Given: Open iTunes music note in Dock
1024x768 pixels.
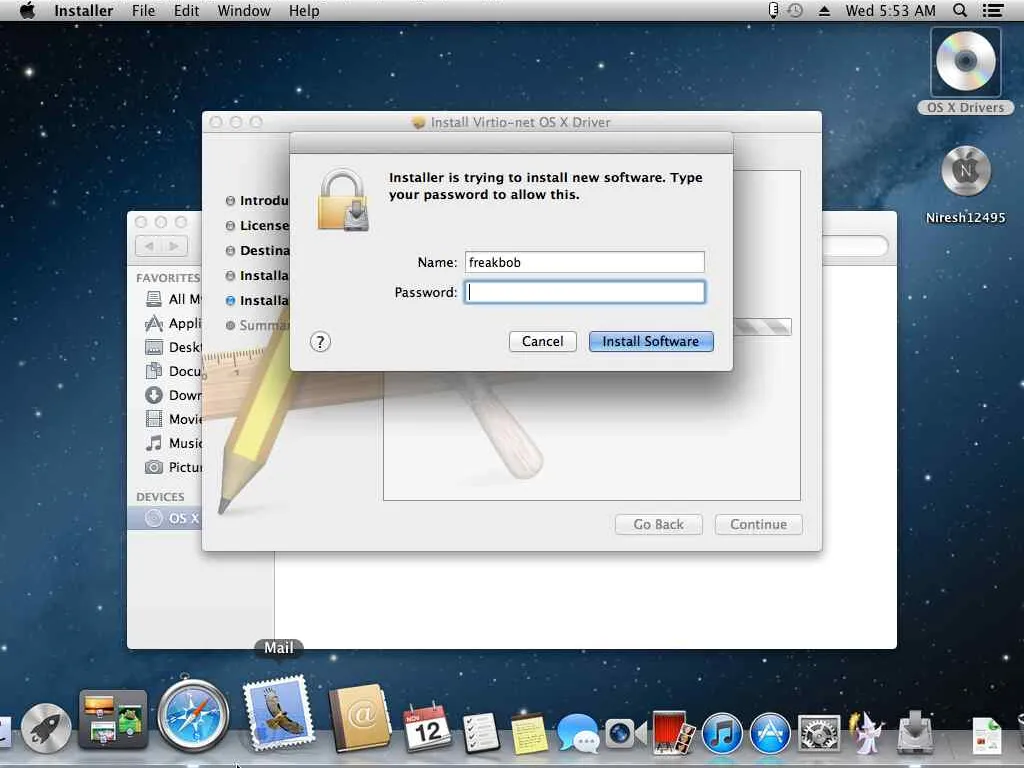Looking at the screenshot, I should [722, 733].
